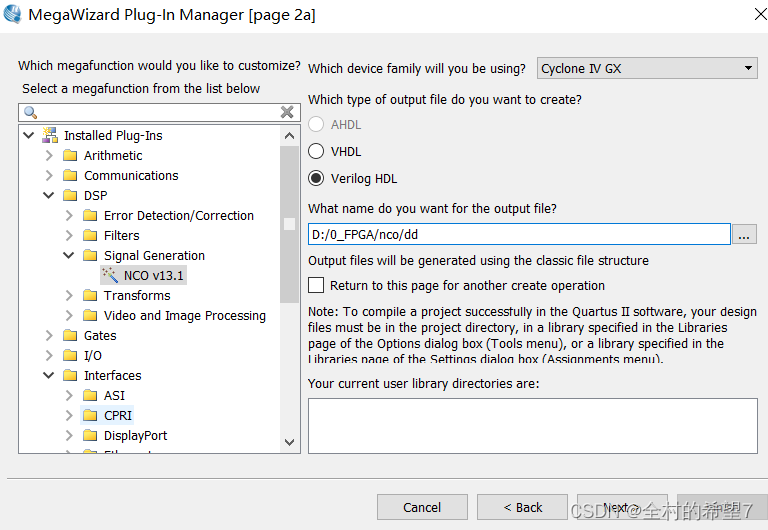Select the DisplayPort label in tree
The image size is (768, 530).
click(135, 435)
